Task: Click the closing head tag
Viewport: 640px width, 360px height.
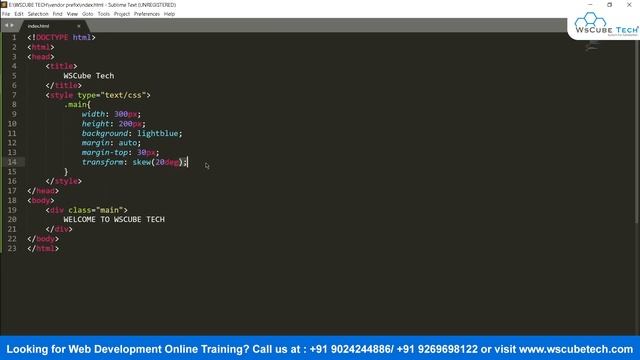Action: point(43,191)
